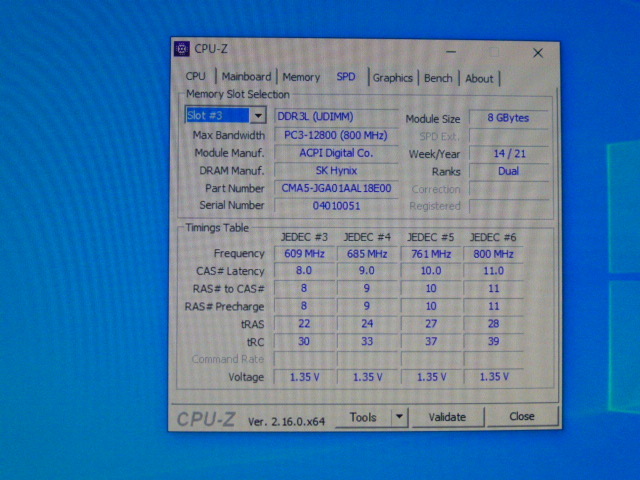This screenshot has width=640, height=480.
Task: Open the Tools dropdown arrow
Action: pos(399,417)
